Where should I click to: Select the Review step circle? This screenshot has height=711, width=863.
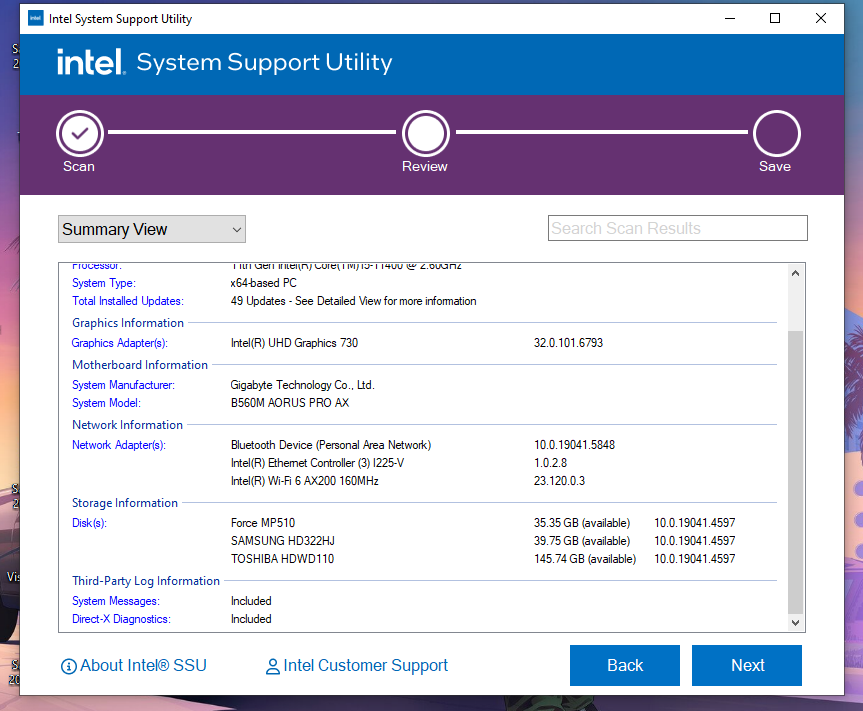click(425, 133)
